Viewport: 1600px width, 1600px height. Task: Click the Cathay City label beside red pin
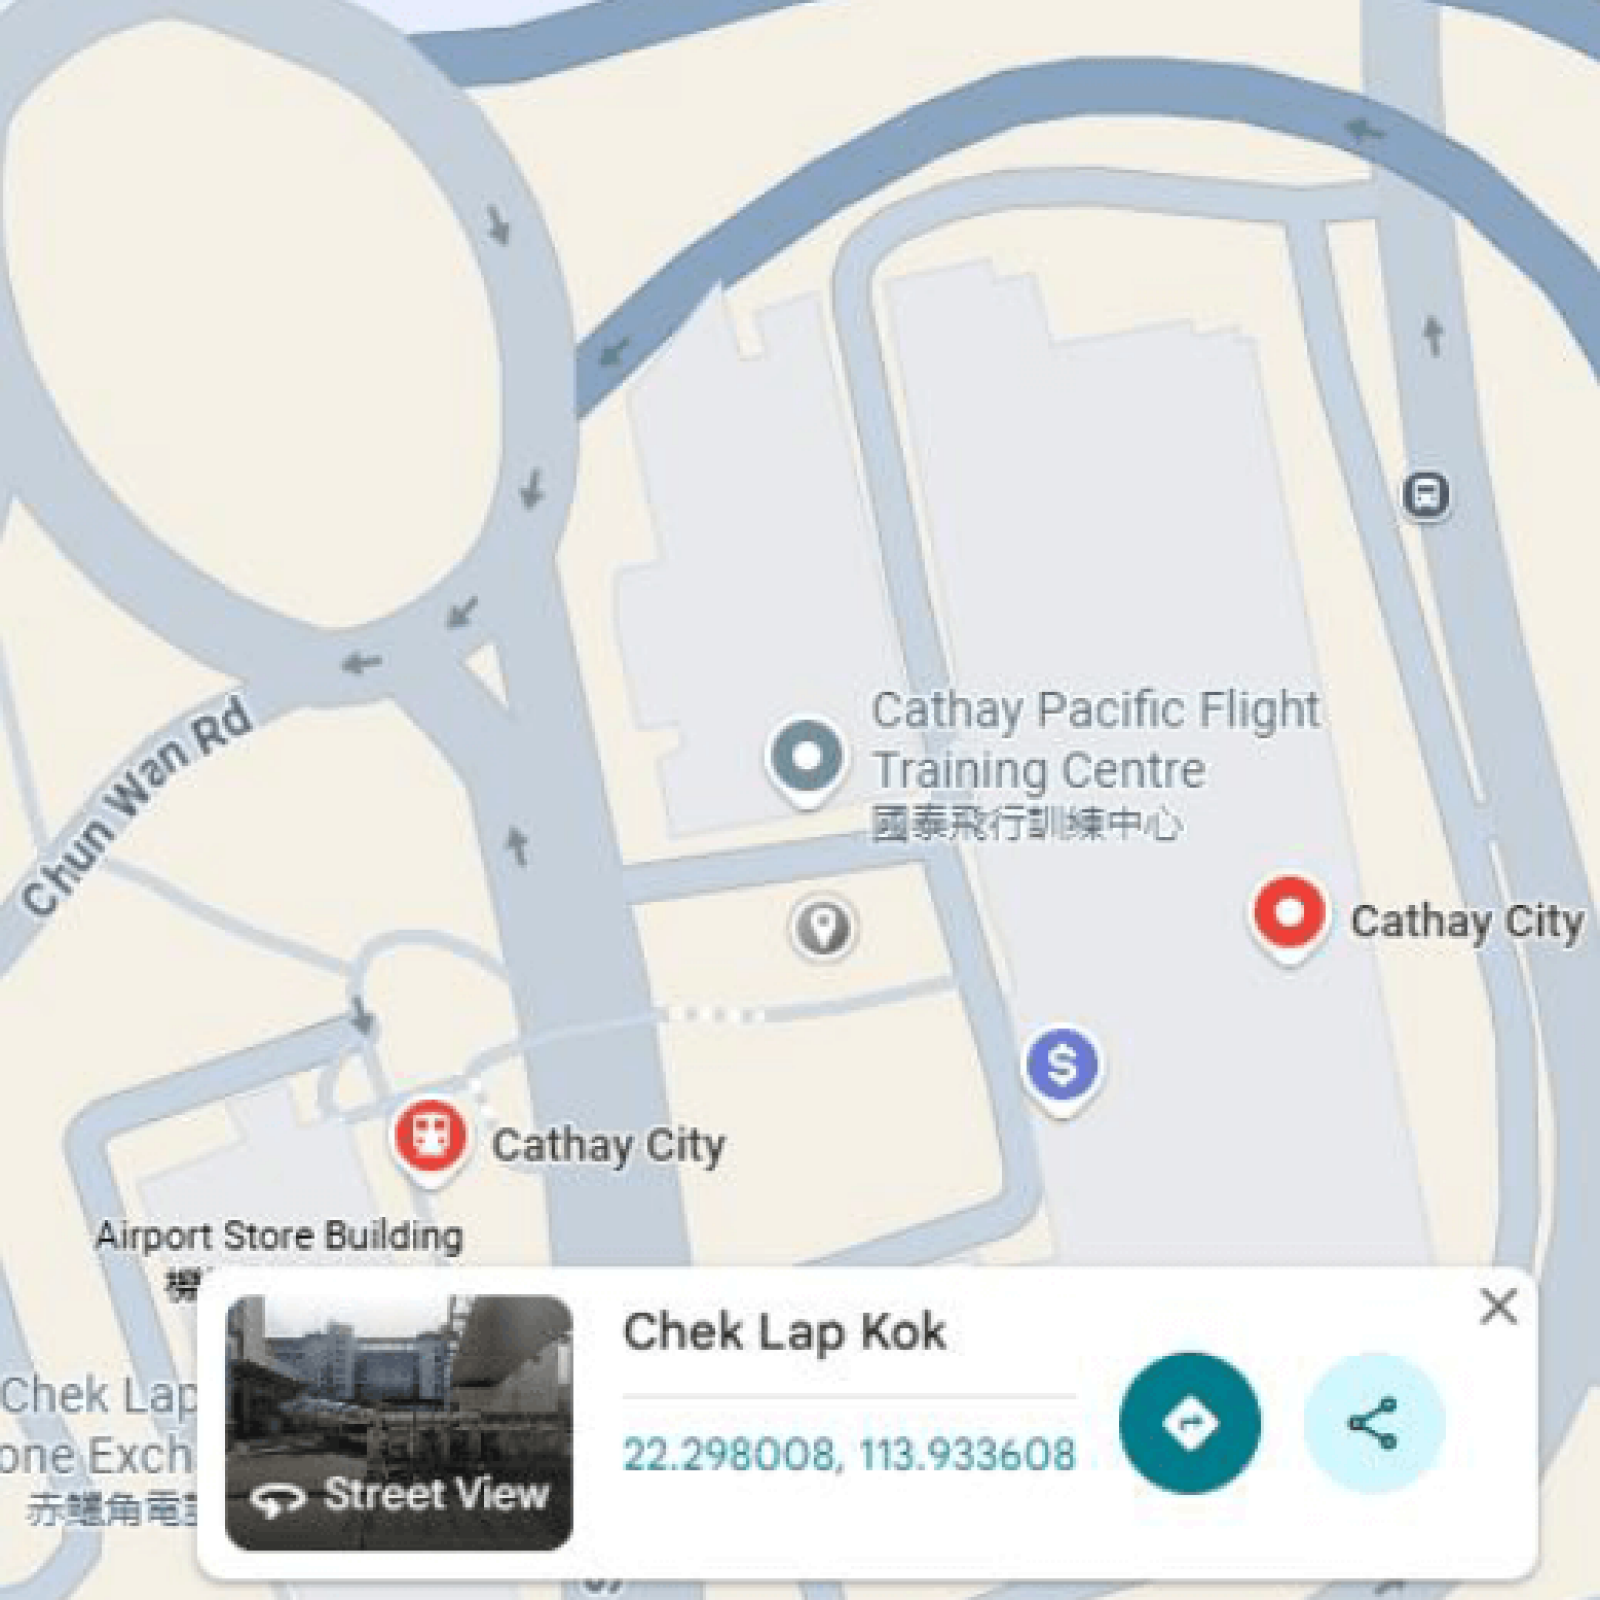(1467, 922)
